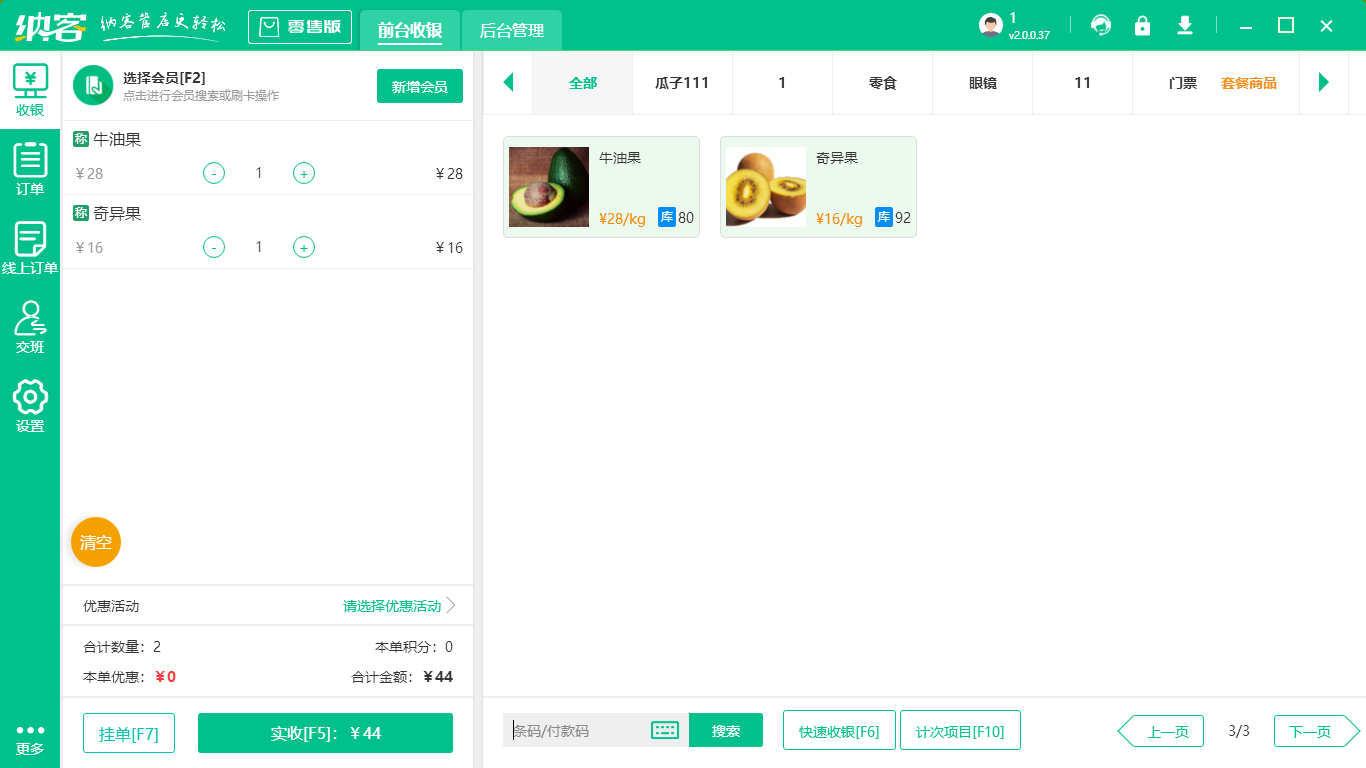The width and height of the screenshot is (1366, 768).
Task: Click the 奇异果 product thumbnail
Action: [x=765, y=186]
